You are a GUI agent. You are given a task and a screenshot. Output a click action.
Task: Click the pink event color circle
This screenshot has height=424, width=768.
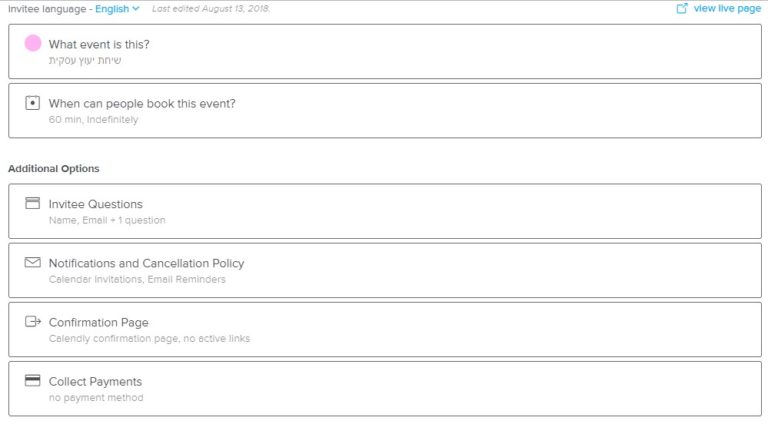click(33, 43)
